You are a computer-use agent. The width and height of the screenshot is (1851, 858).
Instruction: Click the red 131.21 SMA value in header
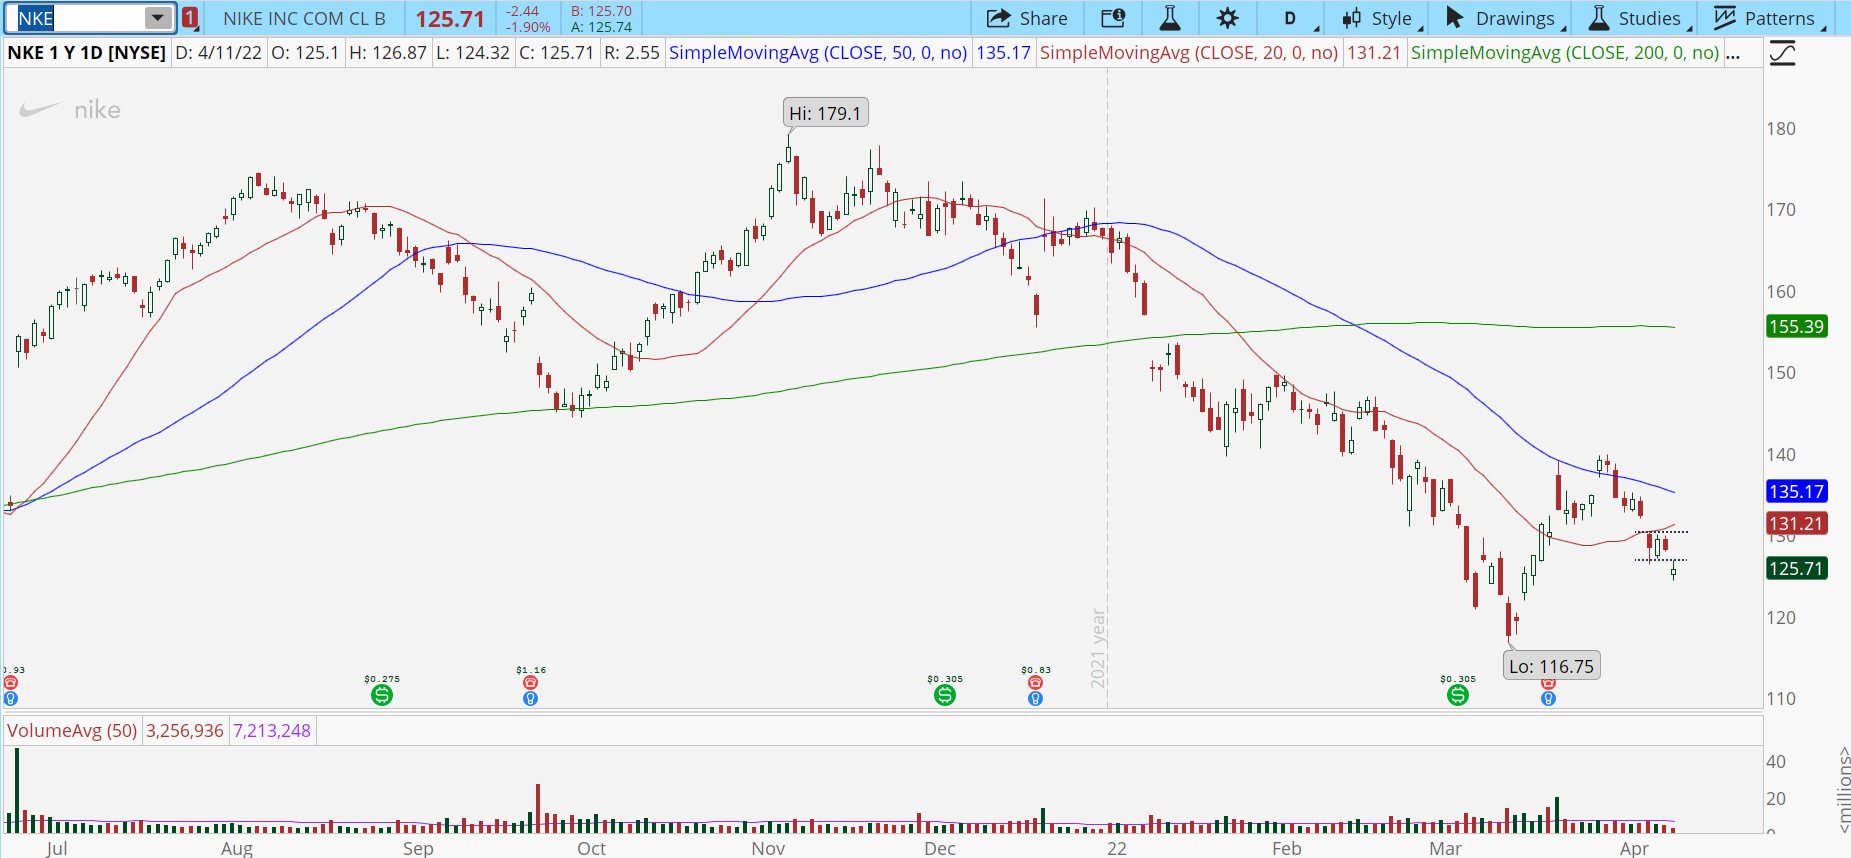pyautogui.click(x=1374, y=53)
